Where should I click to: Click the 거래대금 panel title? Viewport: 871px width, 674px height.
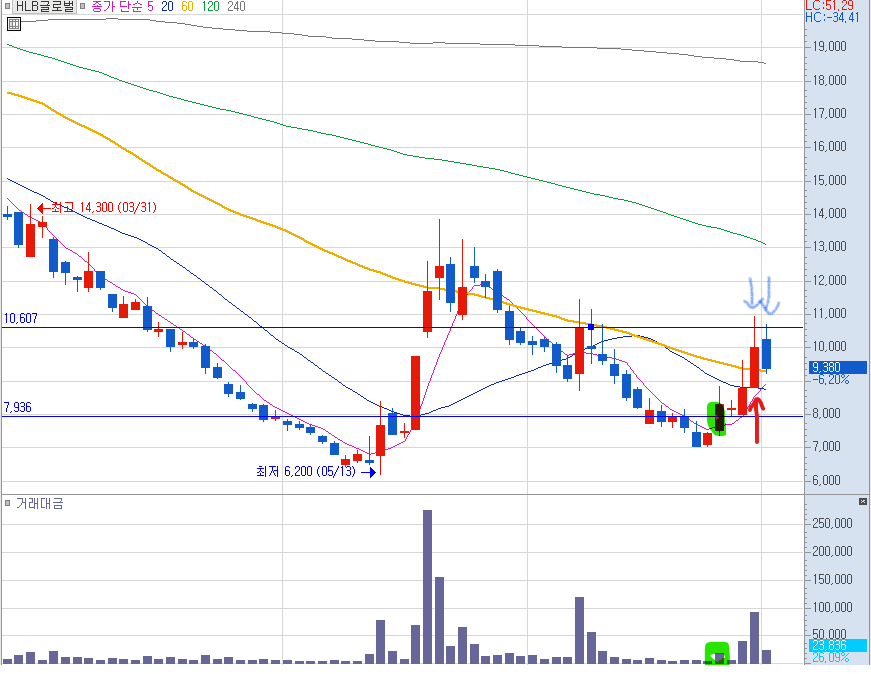coord(39,503)
